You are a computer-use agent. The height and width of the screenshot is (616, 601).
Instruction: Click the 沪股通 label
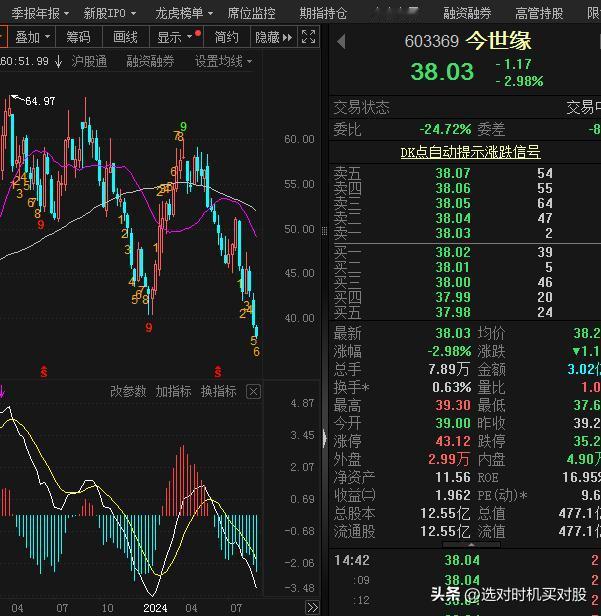pyautogui.click(x=89, y=61)
